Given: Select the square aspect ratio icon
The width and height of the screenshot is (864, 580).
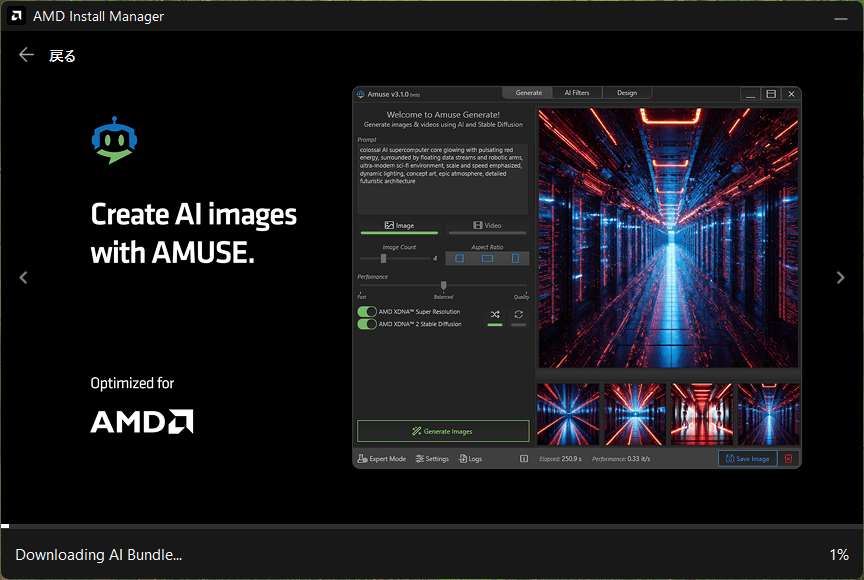Looking at the screenshot, I should click(x=460, y=258).
